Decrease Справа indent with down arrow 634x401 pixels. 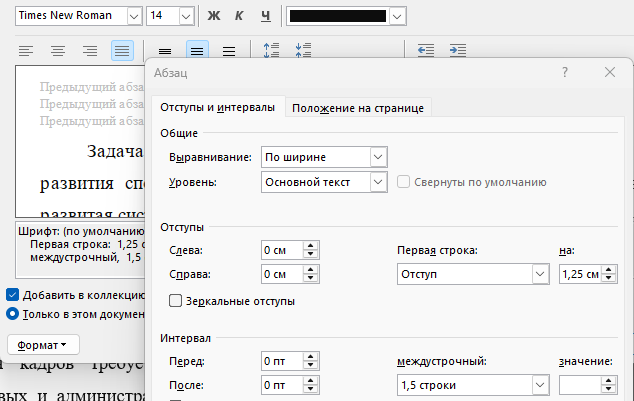[311, 279]
